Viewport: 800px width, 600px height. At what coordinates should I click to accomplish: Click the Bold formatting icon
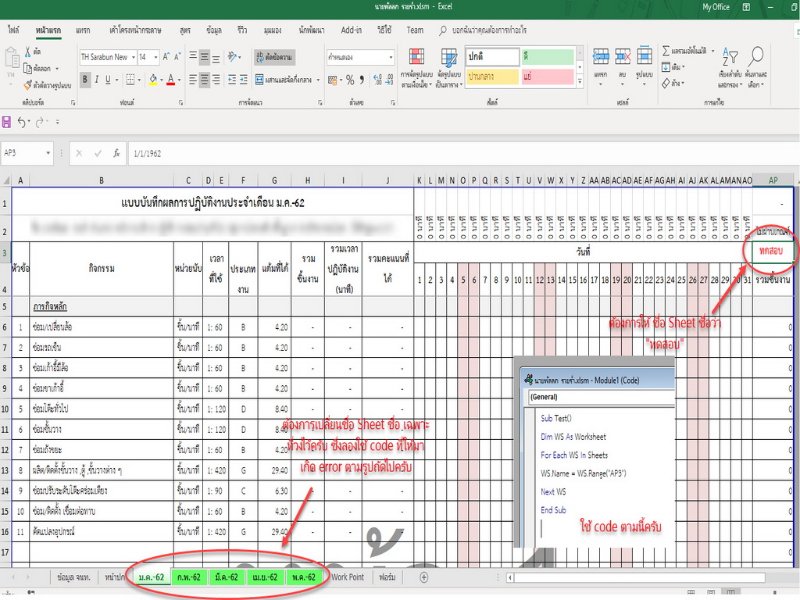click(87, 78)
